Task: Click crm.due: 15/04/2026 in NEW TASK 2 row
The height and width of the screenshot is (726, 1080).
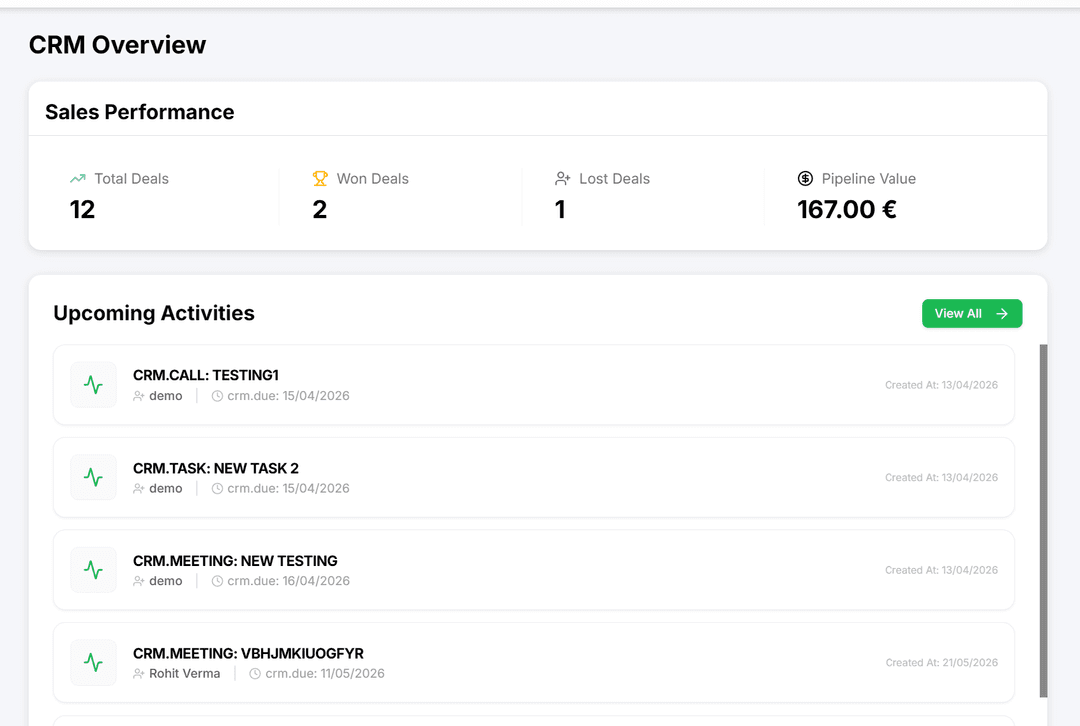Action: pos(289,488)
